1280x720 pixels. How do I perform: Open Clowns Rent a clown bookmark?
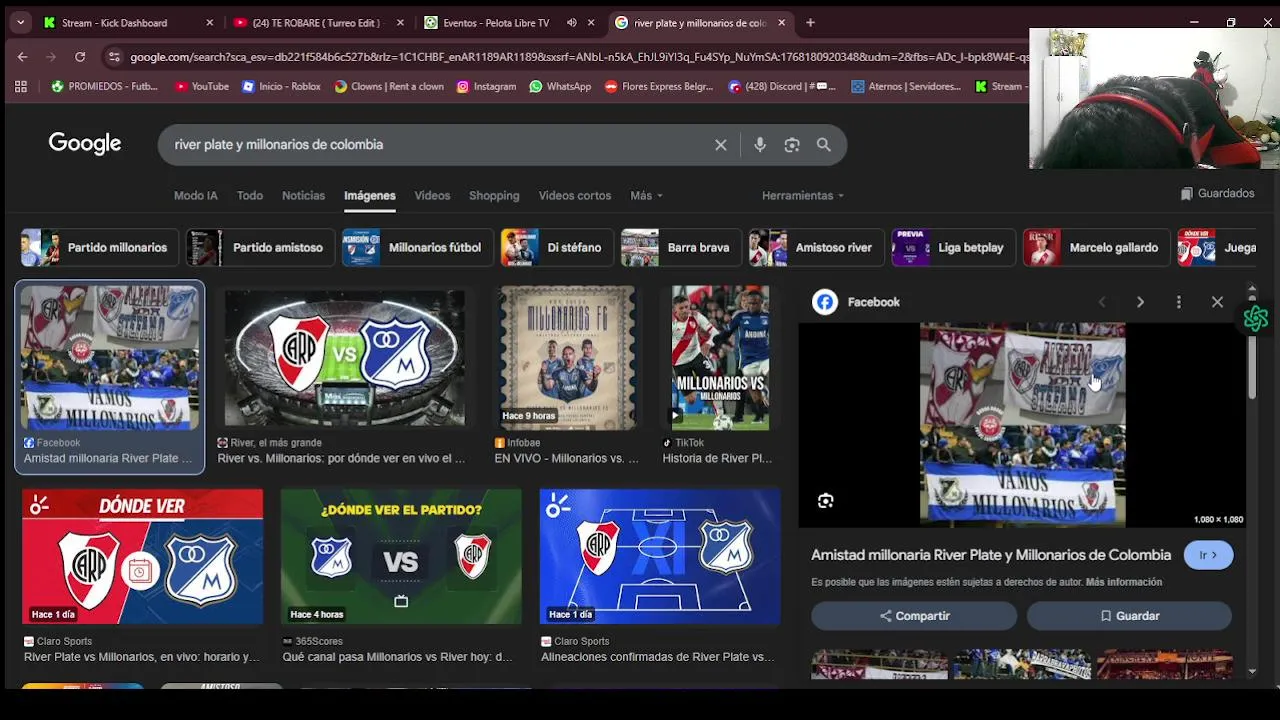point(389,86)
